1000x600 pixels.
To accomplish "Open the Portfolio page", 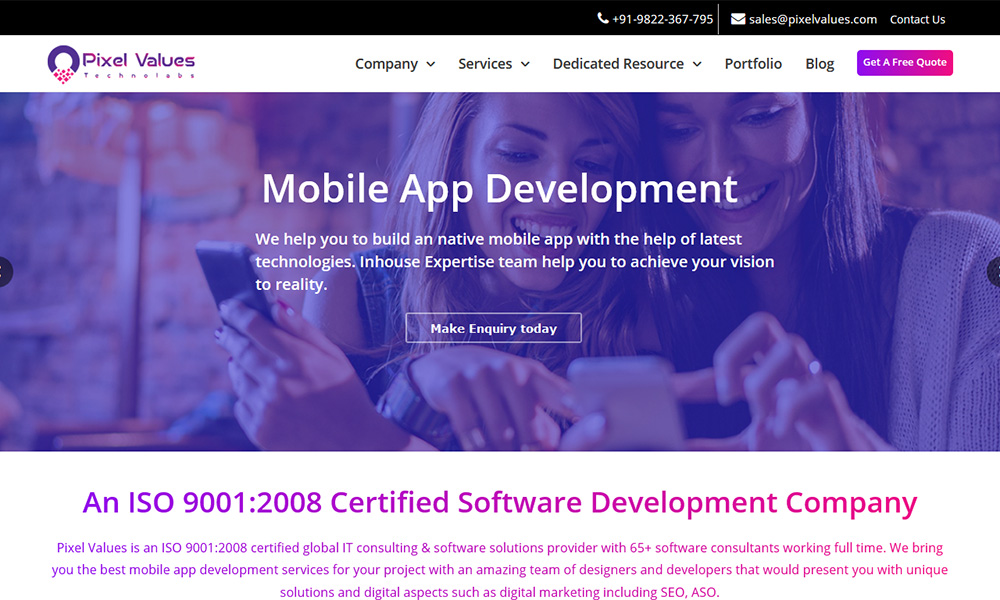I will pos(753,64).
